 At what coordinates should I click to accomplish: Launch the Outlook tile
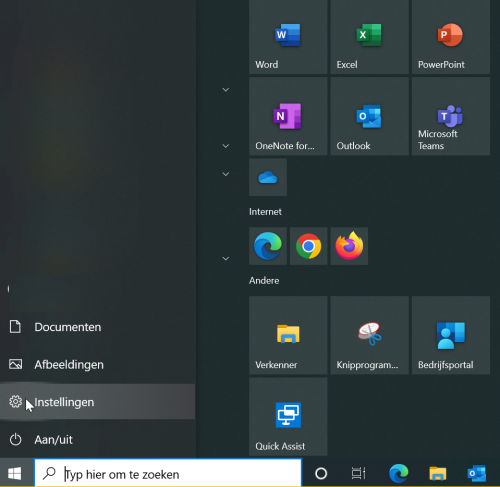[x=369, y=116]
